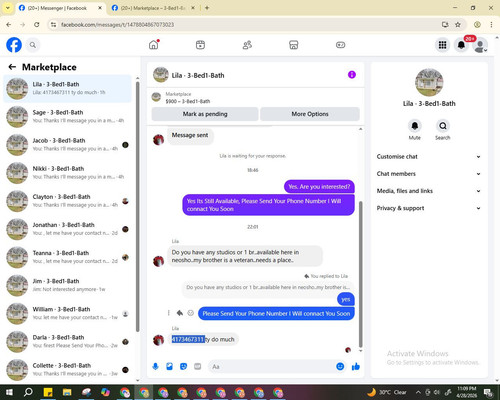
Task: Open the Jim 3-Bed1-Bath conversation
Action: 67,285
